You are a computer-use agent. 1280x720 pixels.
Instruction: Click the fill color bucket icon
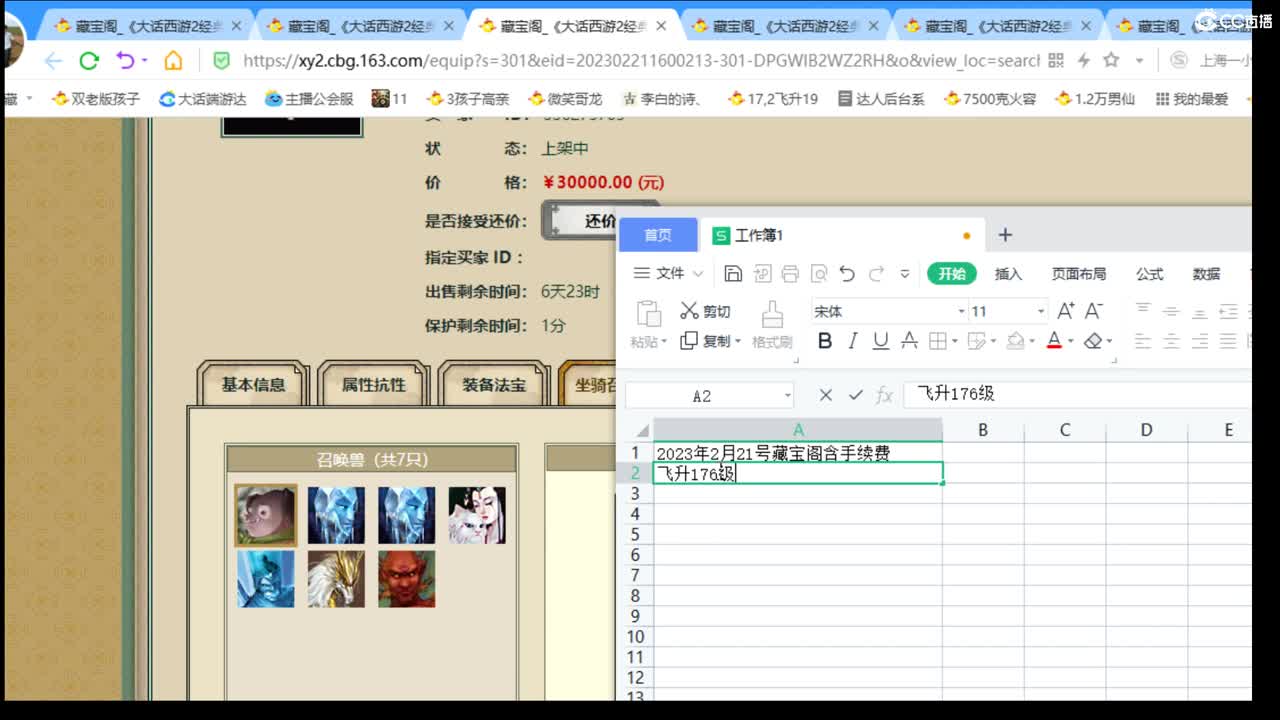(x=1015, y=341)
